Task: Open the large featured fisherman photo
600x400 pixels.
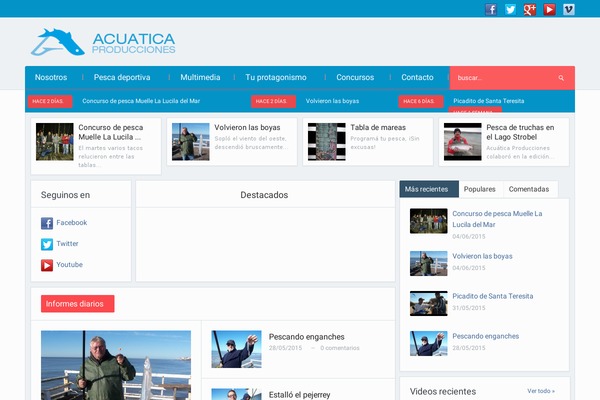Action: 116,365
